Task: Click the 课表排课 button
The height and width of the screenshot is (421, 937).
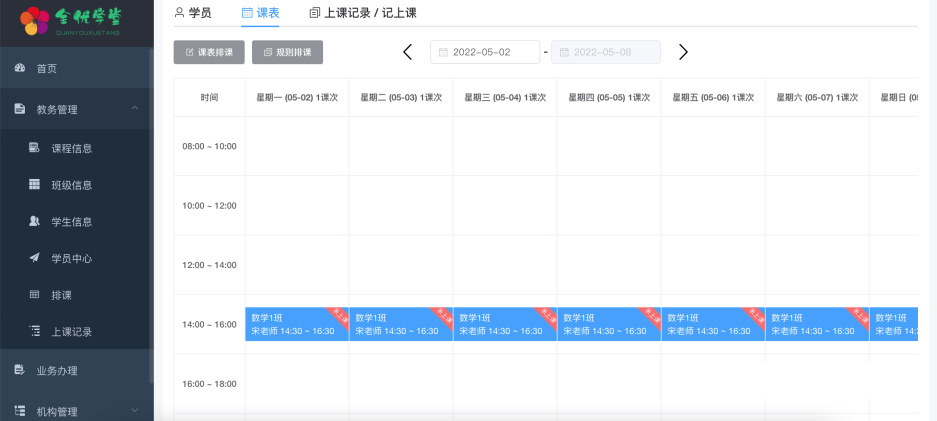Action: click(x=209, y=52)
